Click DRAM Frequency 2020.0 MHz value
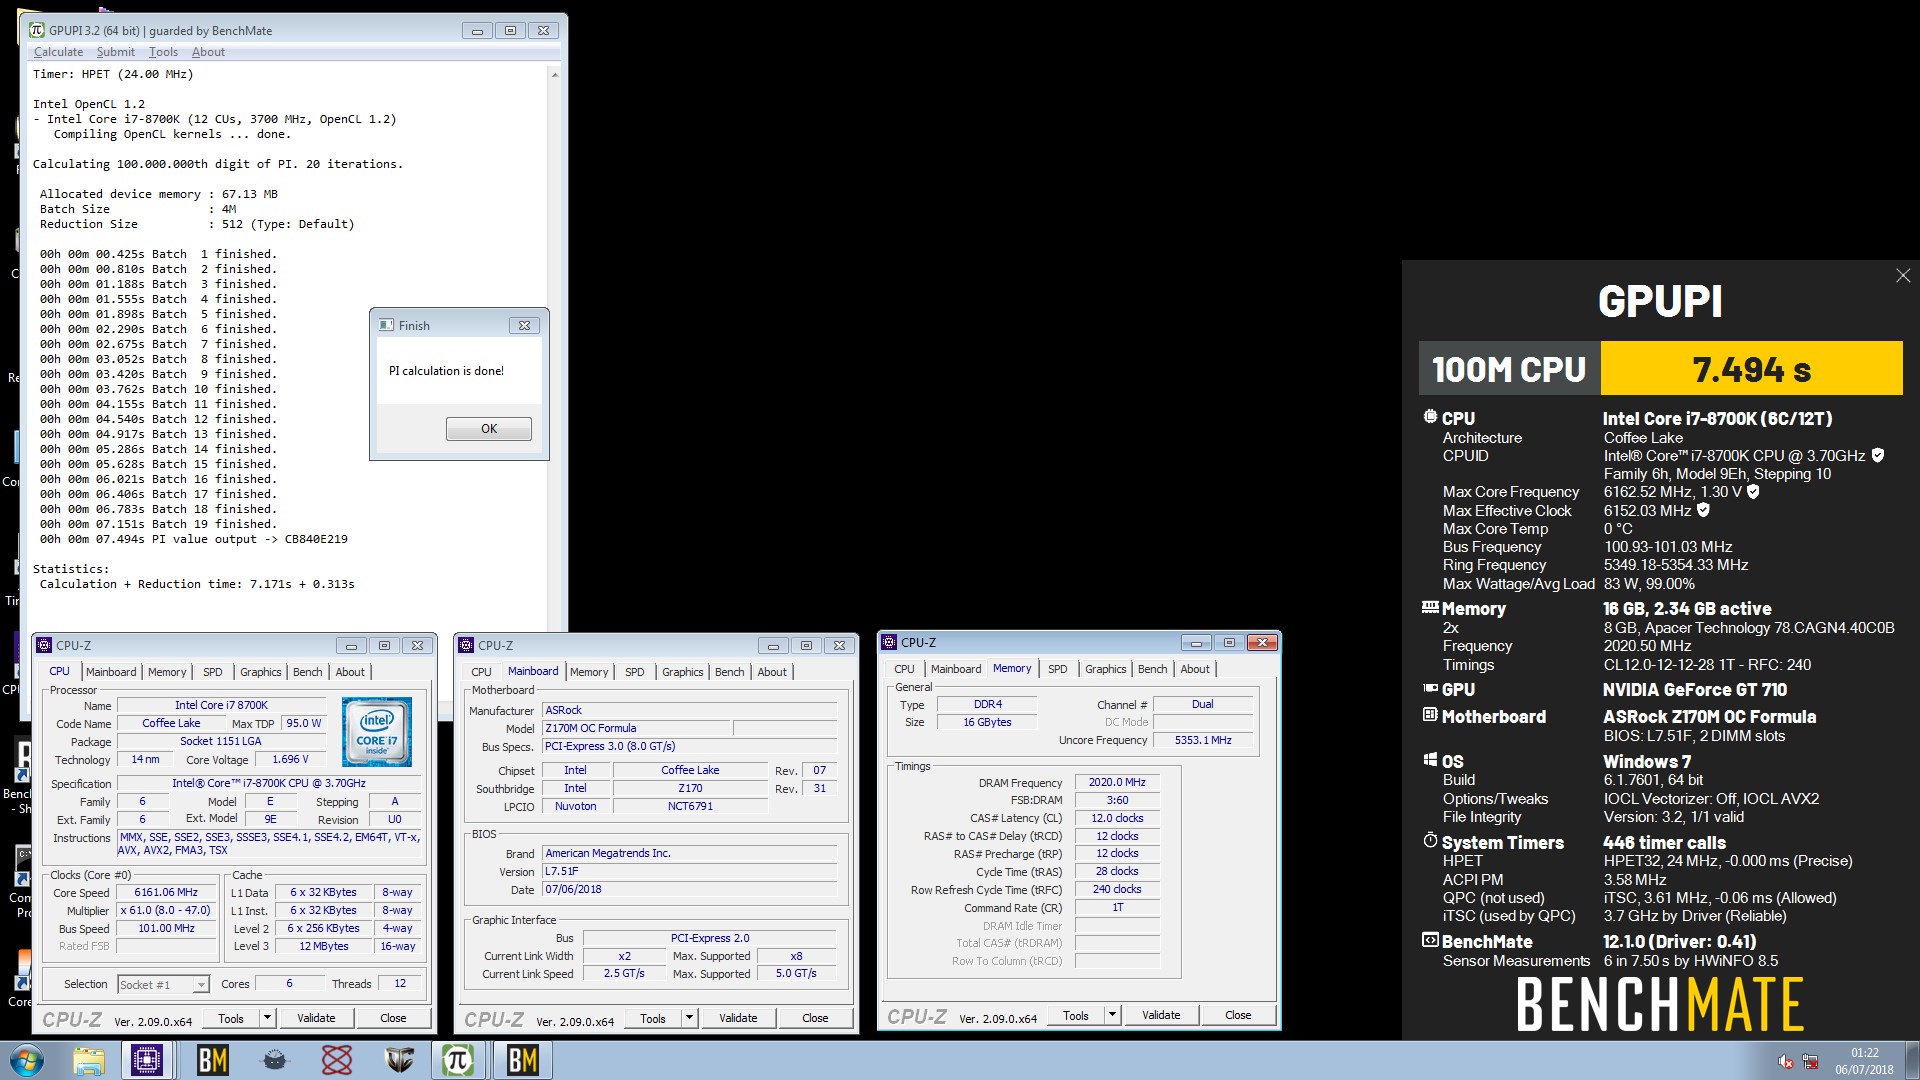Image resolution: width=1920 pixels, height=1080 pixels. point(1117,782)
